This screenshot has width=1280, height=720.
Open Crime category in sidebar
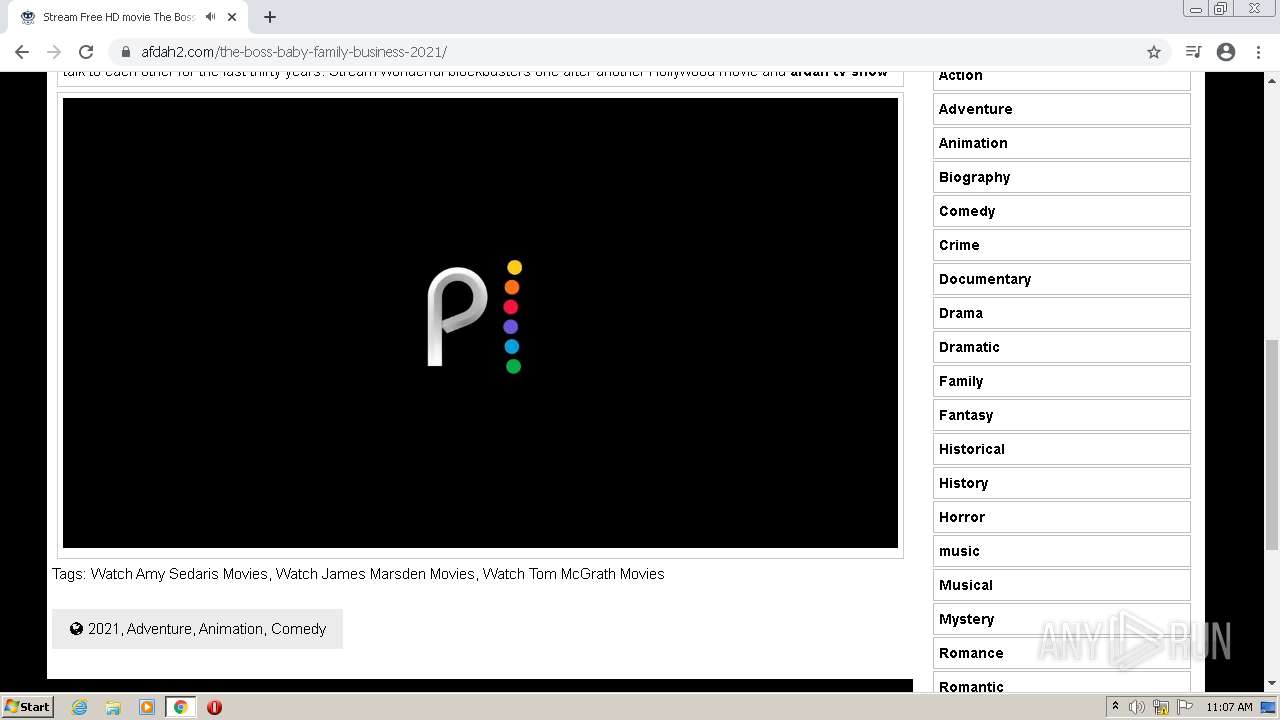[1062, 245]
